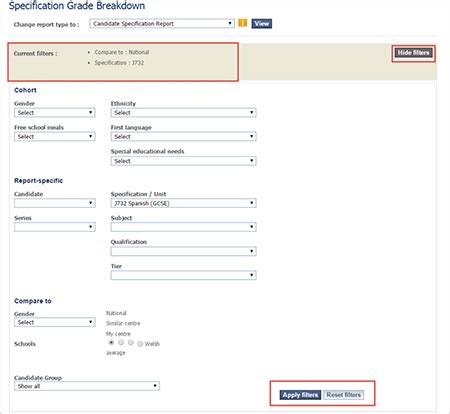Open the Cohort Gender dropdown
This screenshot has width=450, height=414.
(x=55, y=113)
